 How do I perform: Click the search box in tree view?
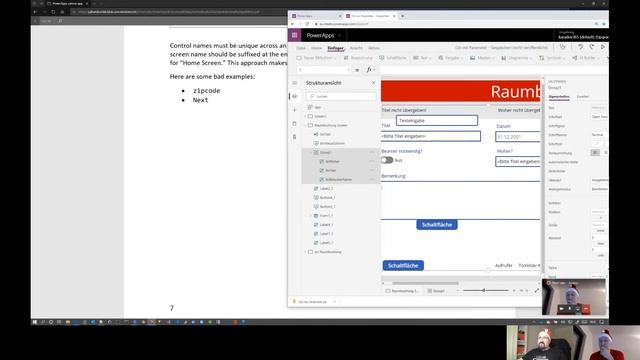(x=341, y=96)
